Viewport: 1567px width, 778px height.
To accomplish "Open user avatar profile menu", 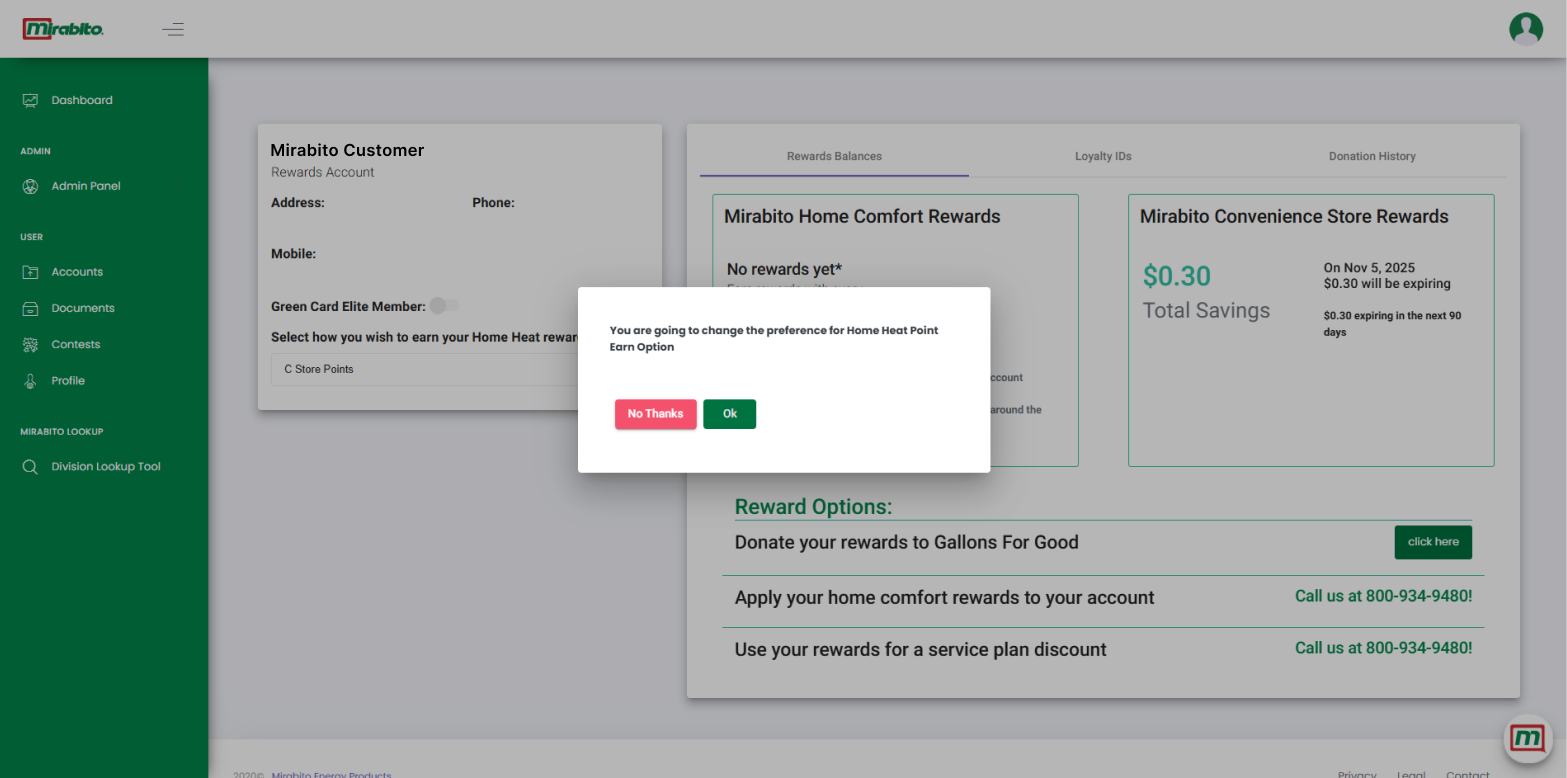I will pyautogui.click(x=1525, y=29).
